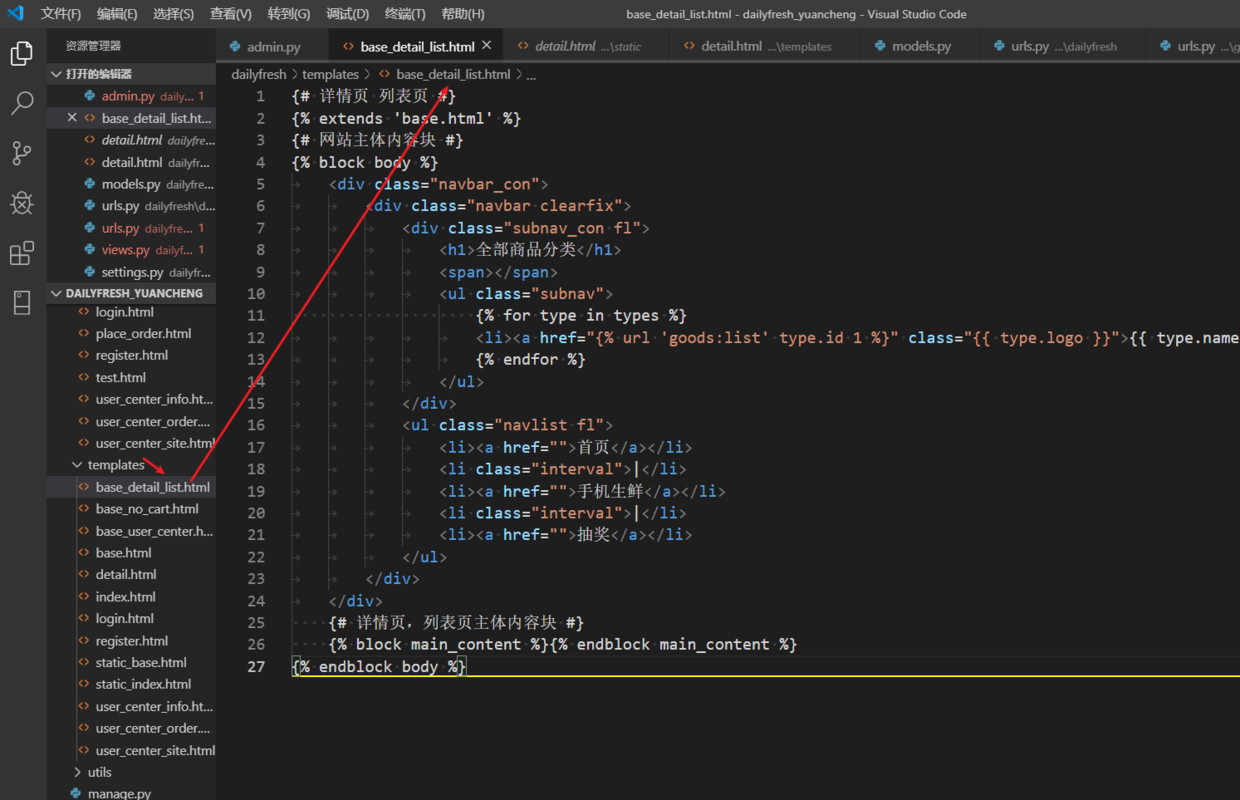The image size is (1240, 800).
Task: Select base_detail_list.html under templates folder
Action: [x=131, y=487]
